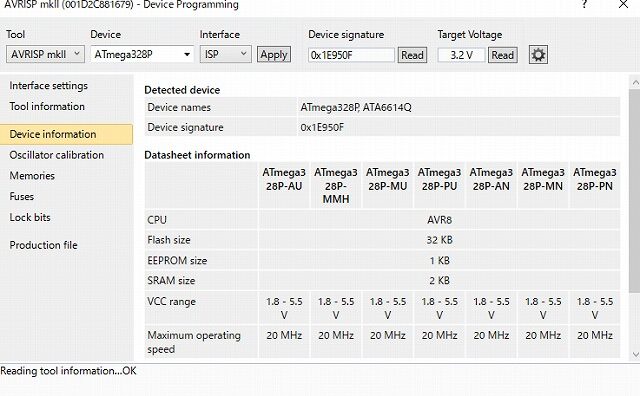Go to Oscillator calibration page
Image resolution: width=640 pixels, height=396 pixels.
point(57,155)
